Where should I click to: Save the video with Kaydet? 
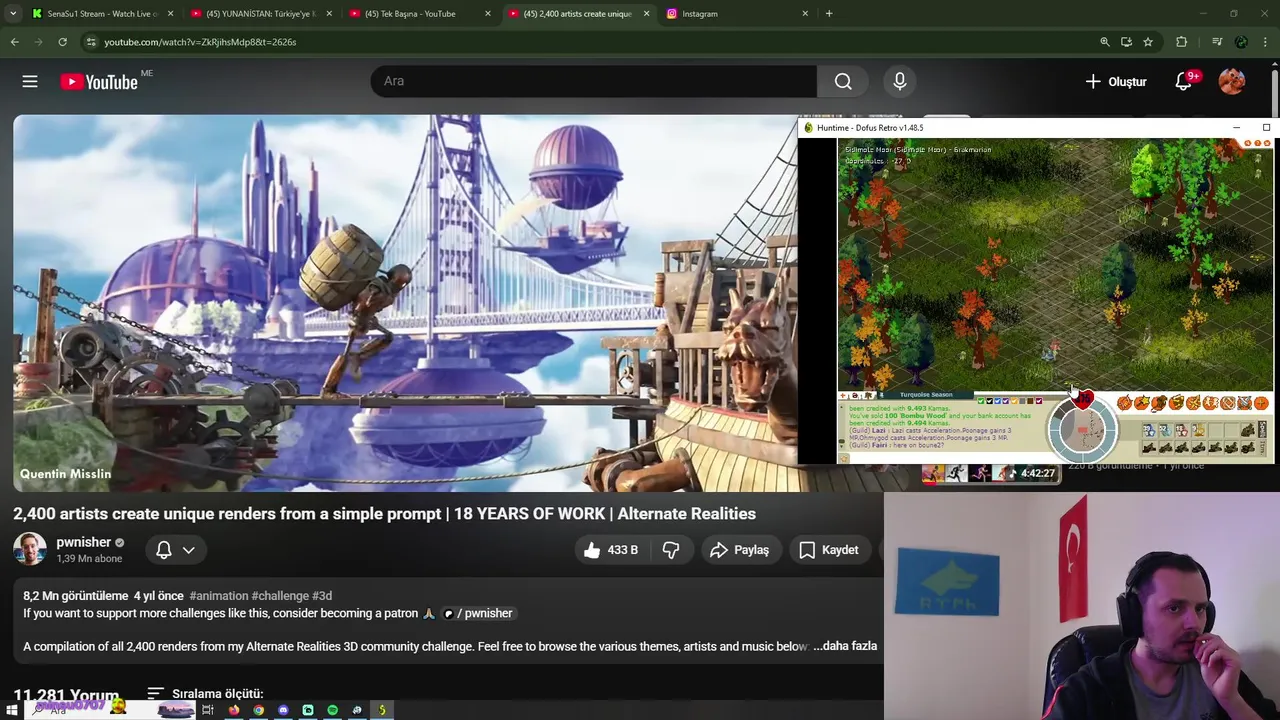click(828, 550)
